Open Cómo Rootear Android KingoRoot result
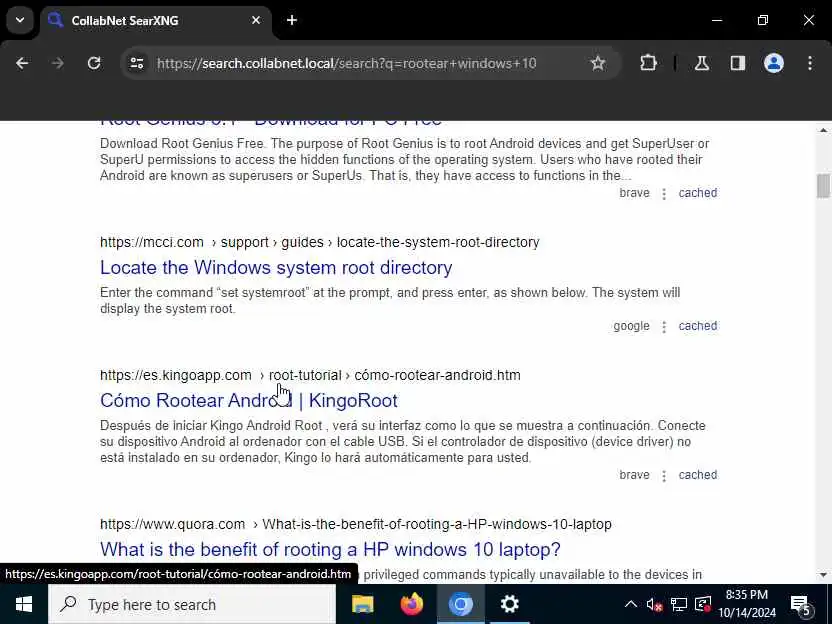The height and width of the screenshot is (624, 832). (248, 400)
